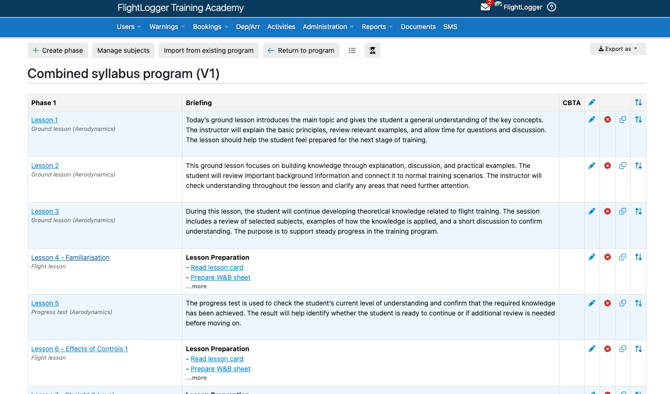The height and width of the screenshot is (394, 670).
Task: Open the Lesson 3 link
Action: 45,212
